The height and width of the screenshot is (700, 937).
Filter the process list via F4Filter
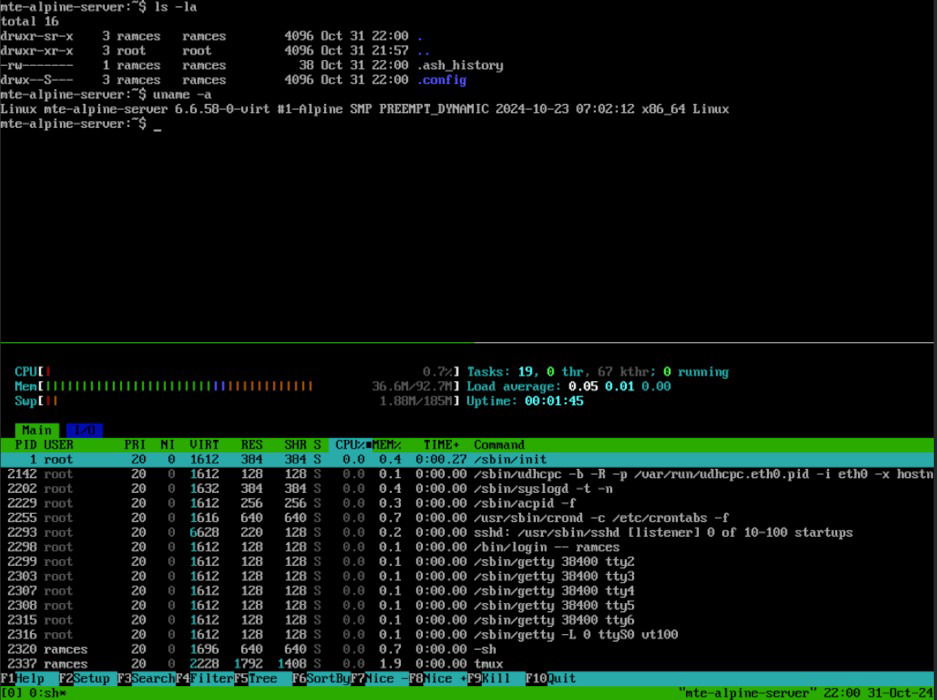(x=205, y=677)
